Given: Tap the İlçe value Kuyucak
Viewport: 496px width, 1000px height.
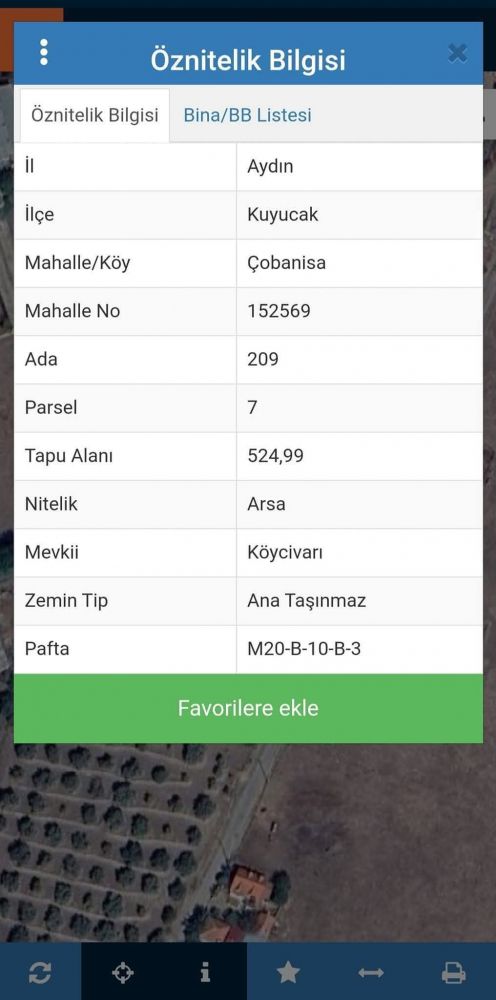Looking at the screenshot, I should point(282,214).
